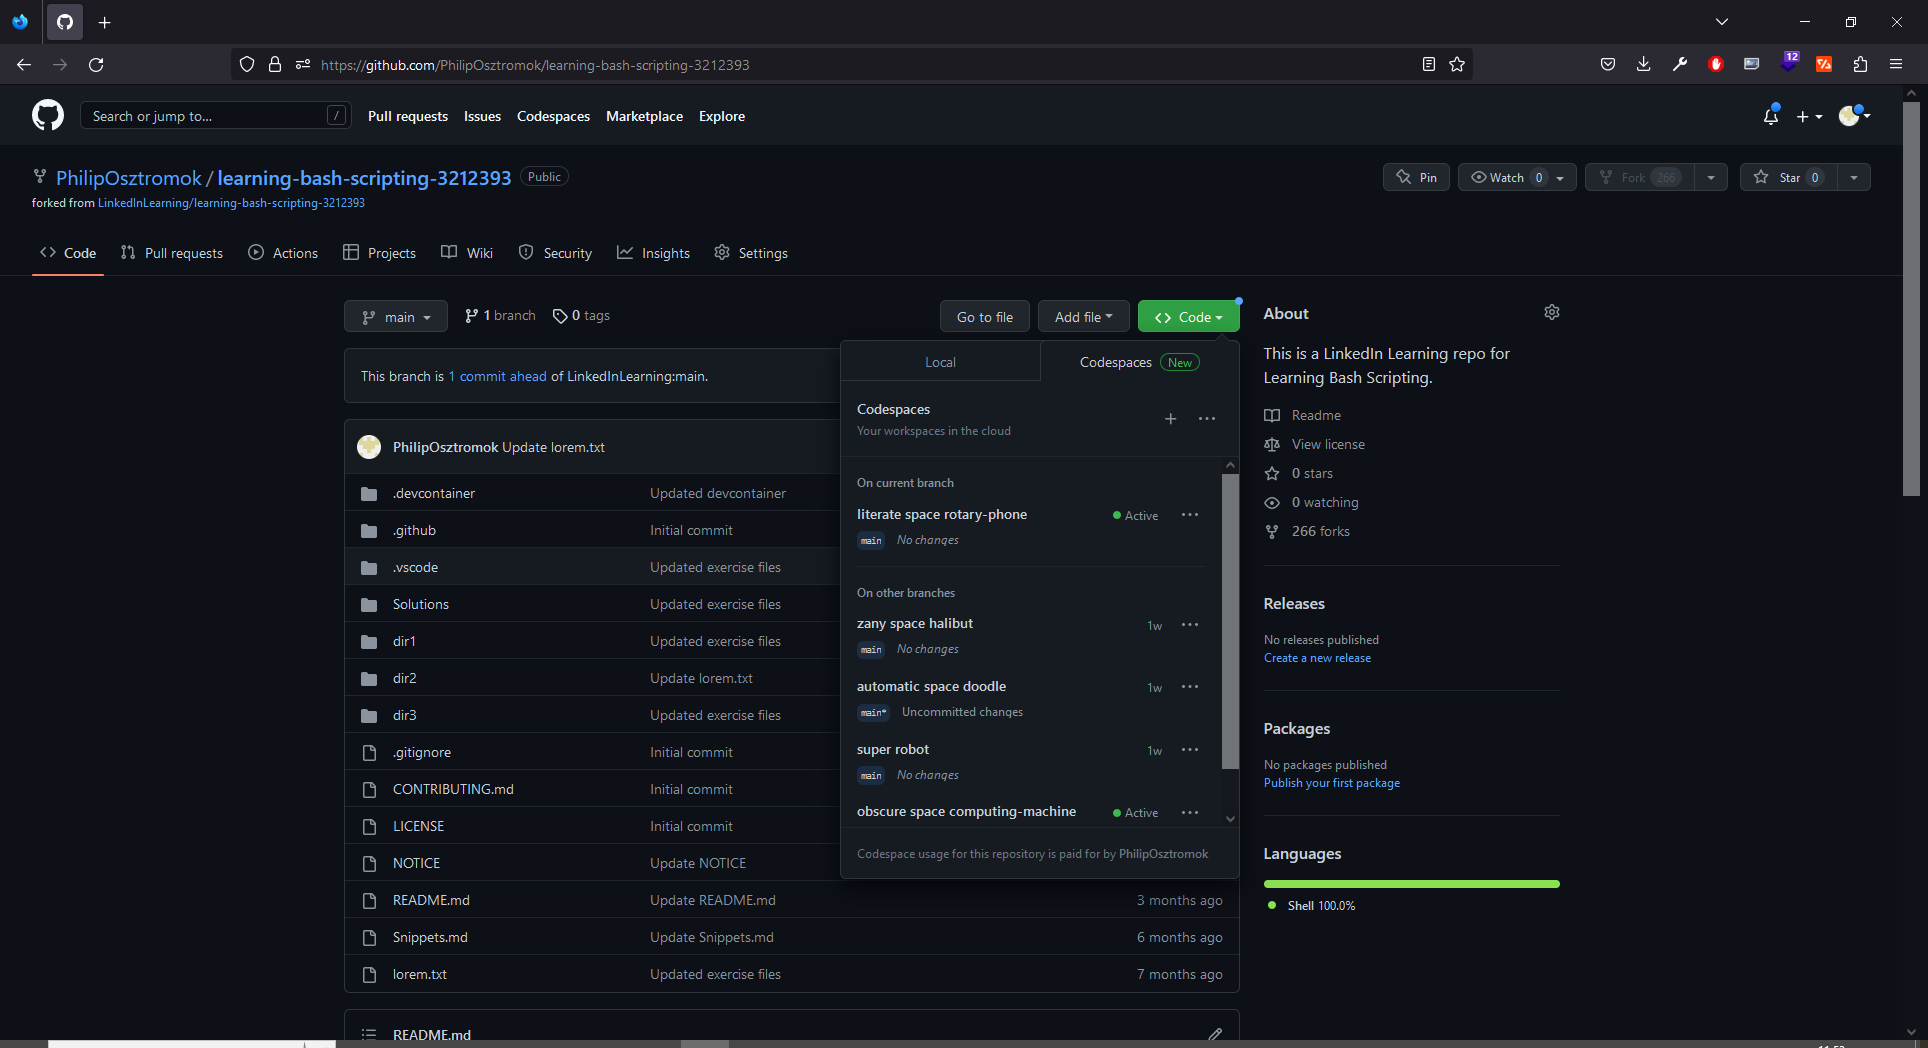Open the Firefox hamburger menu
This screenshot has width=1928, height=1048.
point(1896,65)
